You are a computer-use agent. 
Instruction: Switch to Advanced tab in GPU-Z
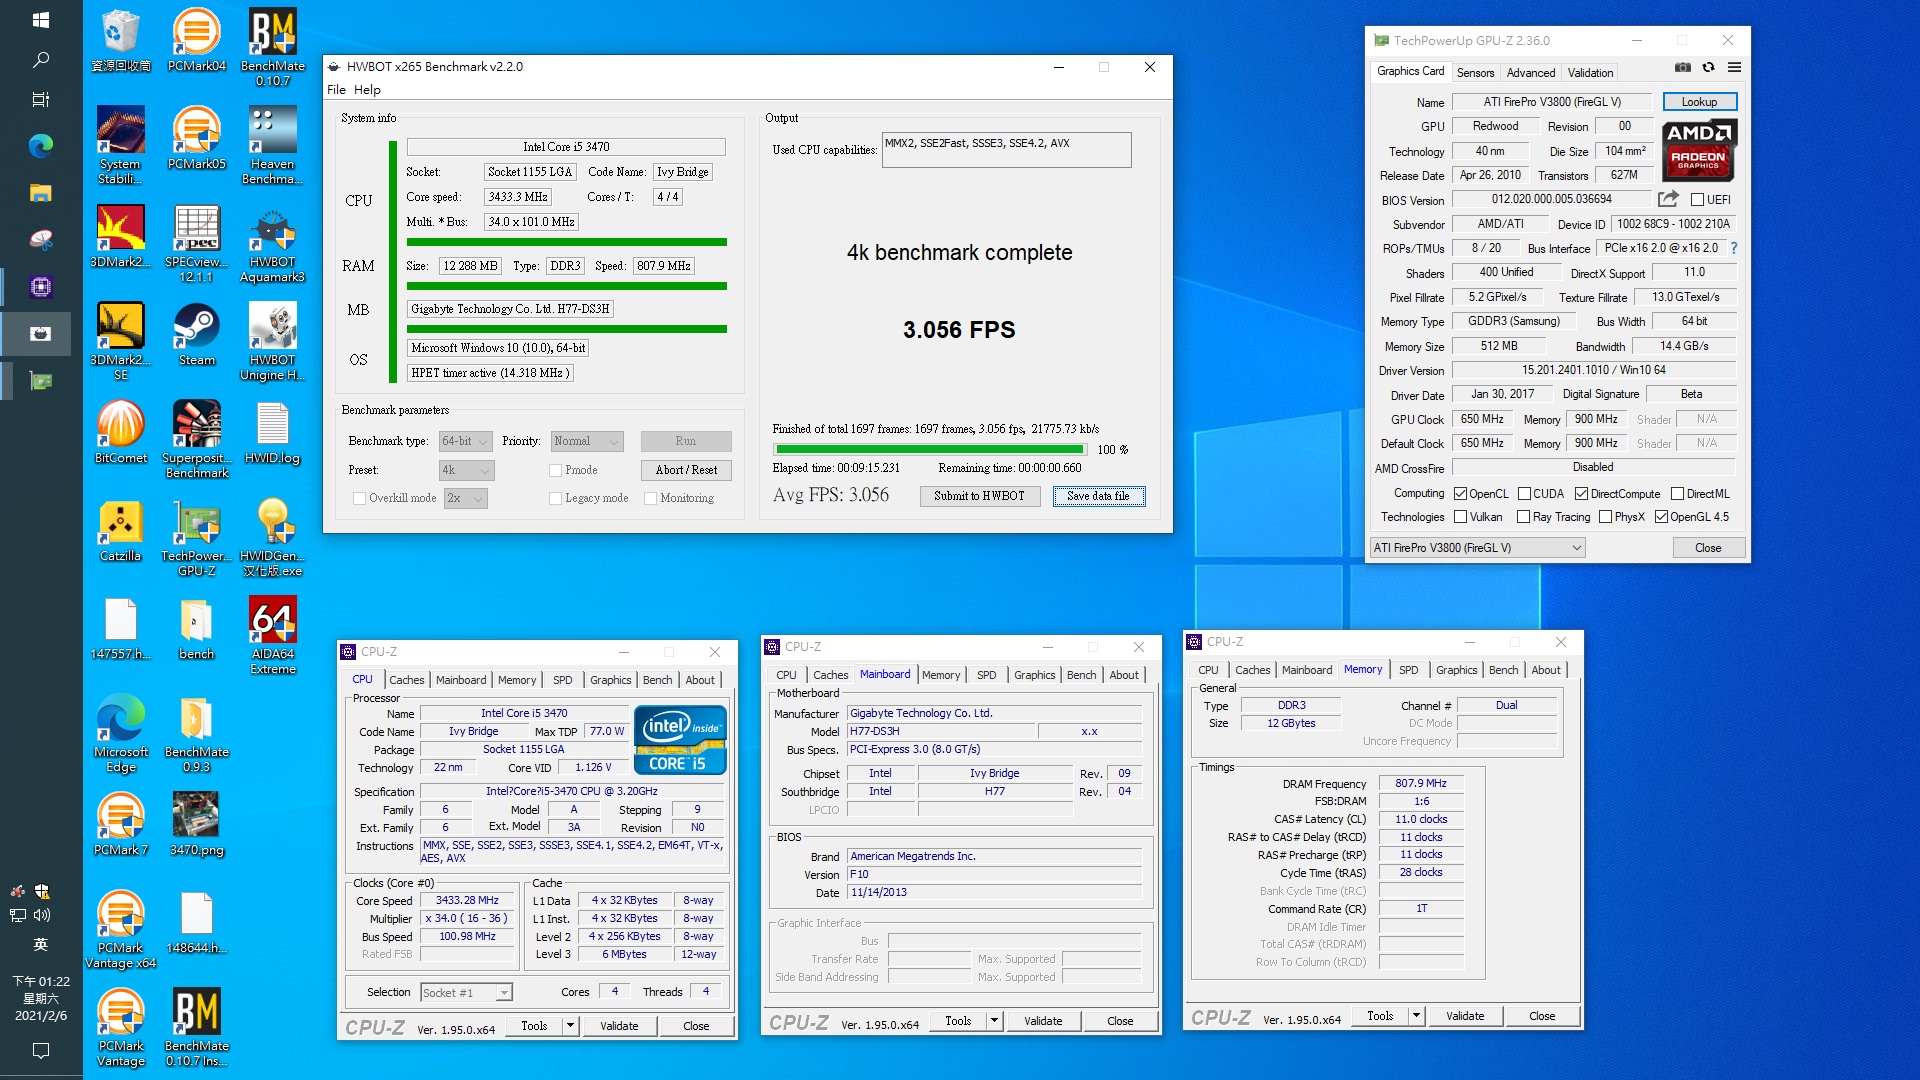(1530, 72)
